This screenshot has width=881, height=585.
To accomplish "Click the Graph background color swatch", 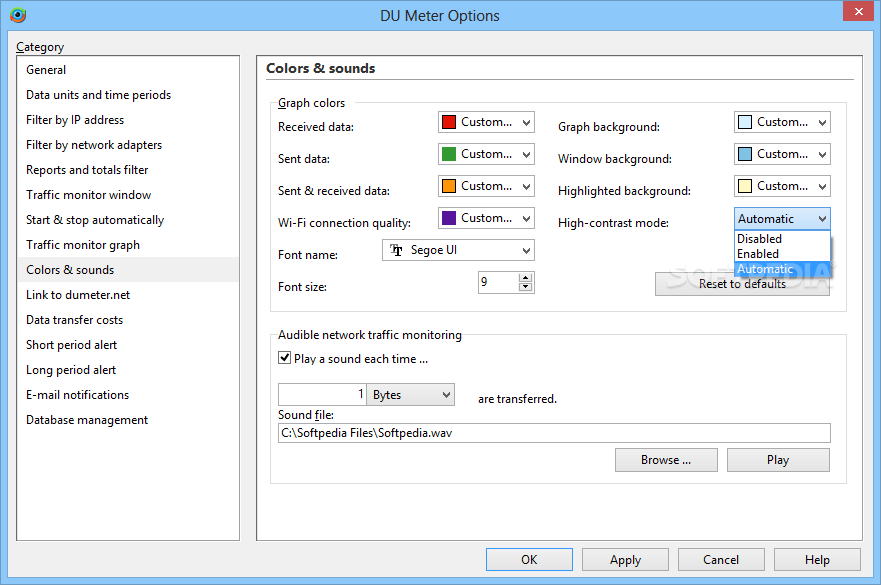I will [x=745, y=122].
